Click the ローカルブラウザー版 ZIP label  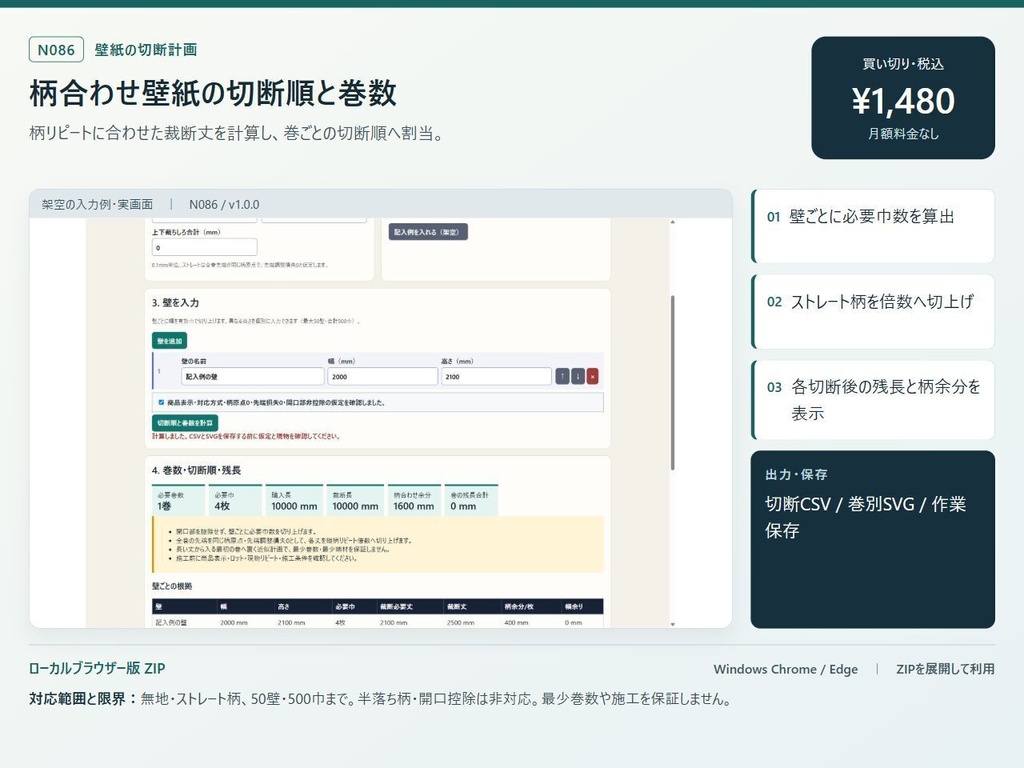tap(97, 669)
